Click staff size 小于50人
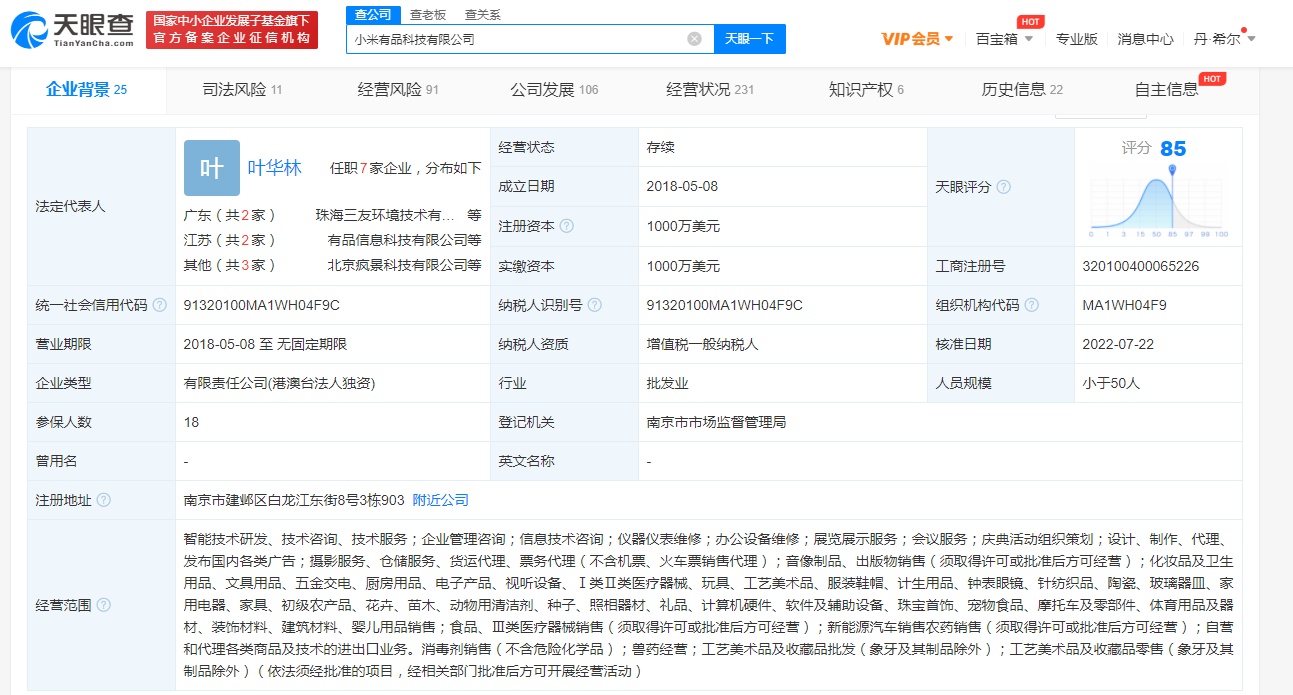The image size is (1293, 695). pos(1111,383)
